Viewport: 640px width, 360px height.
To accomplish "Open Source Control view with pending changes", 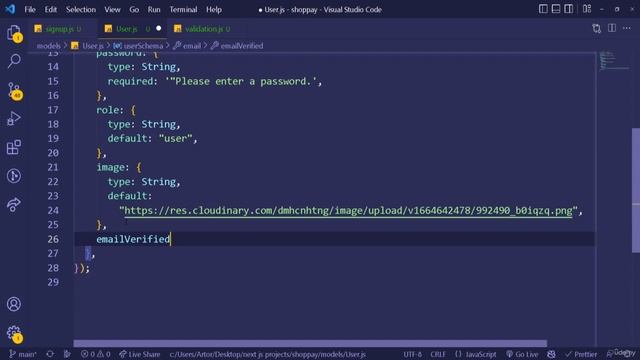I will click(14, 91).
